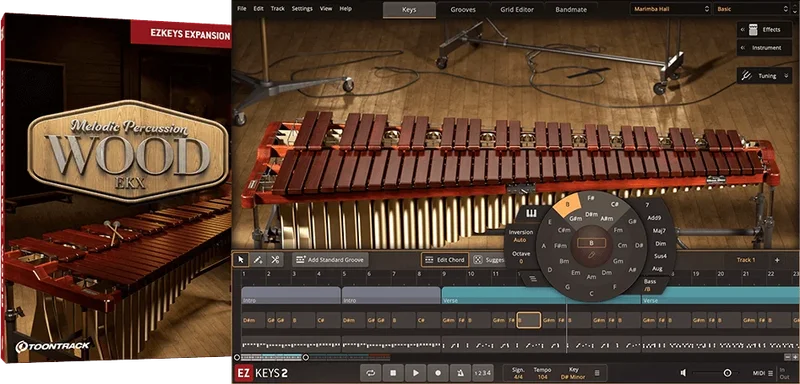Click Add Standard Groove button
The width and height of the screenshot is (800, 384).
coord(330,260)
